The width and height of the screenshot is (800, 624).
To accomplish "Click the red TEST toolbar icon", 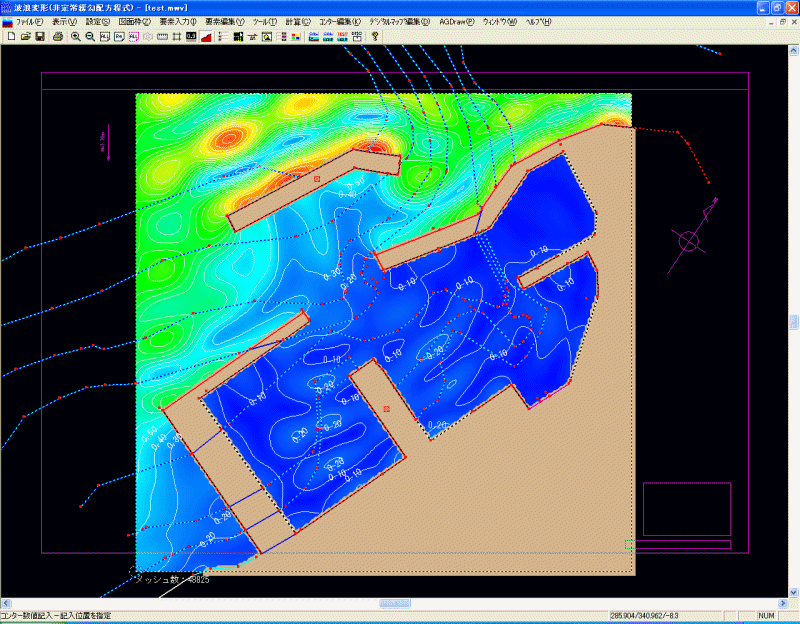I will [x=342, y=36].
